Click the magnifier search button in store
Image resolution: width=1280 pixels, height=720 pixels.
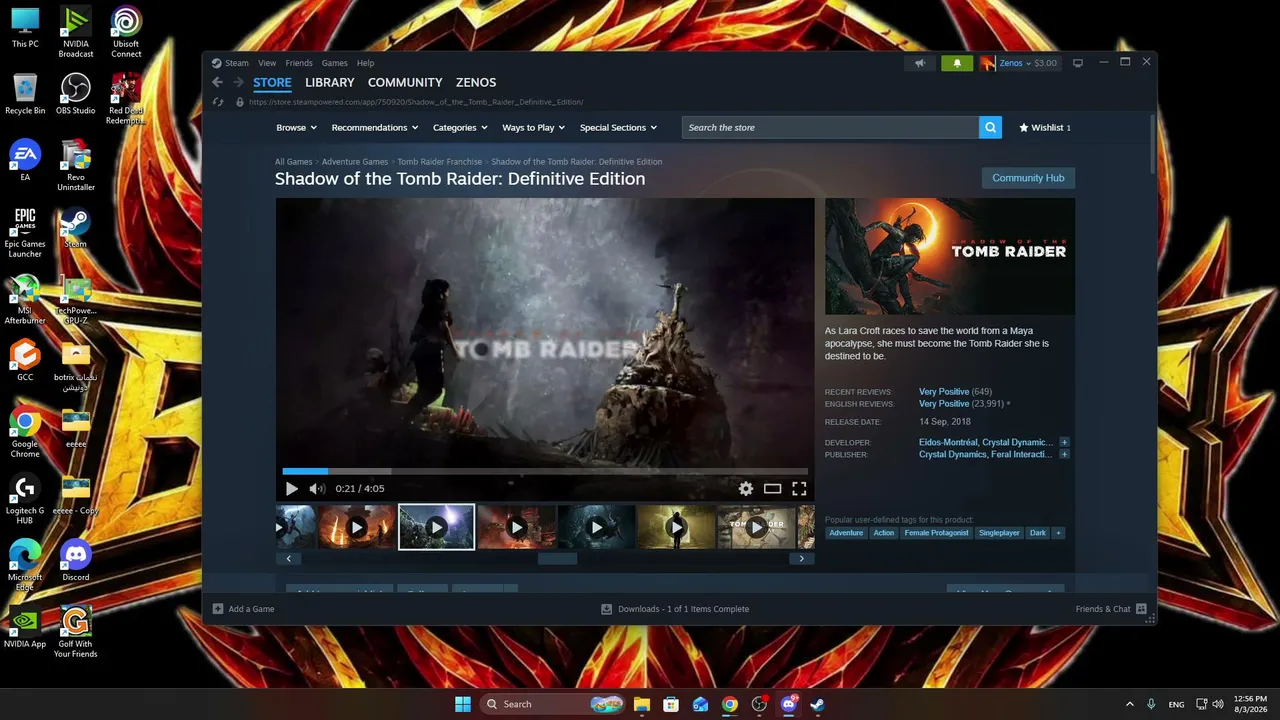[x=990, y=127]
